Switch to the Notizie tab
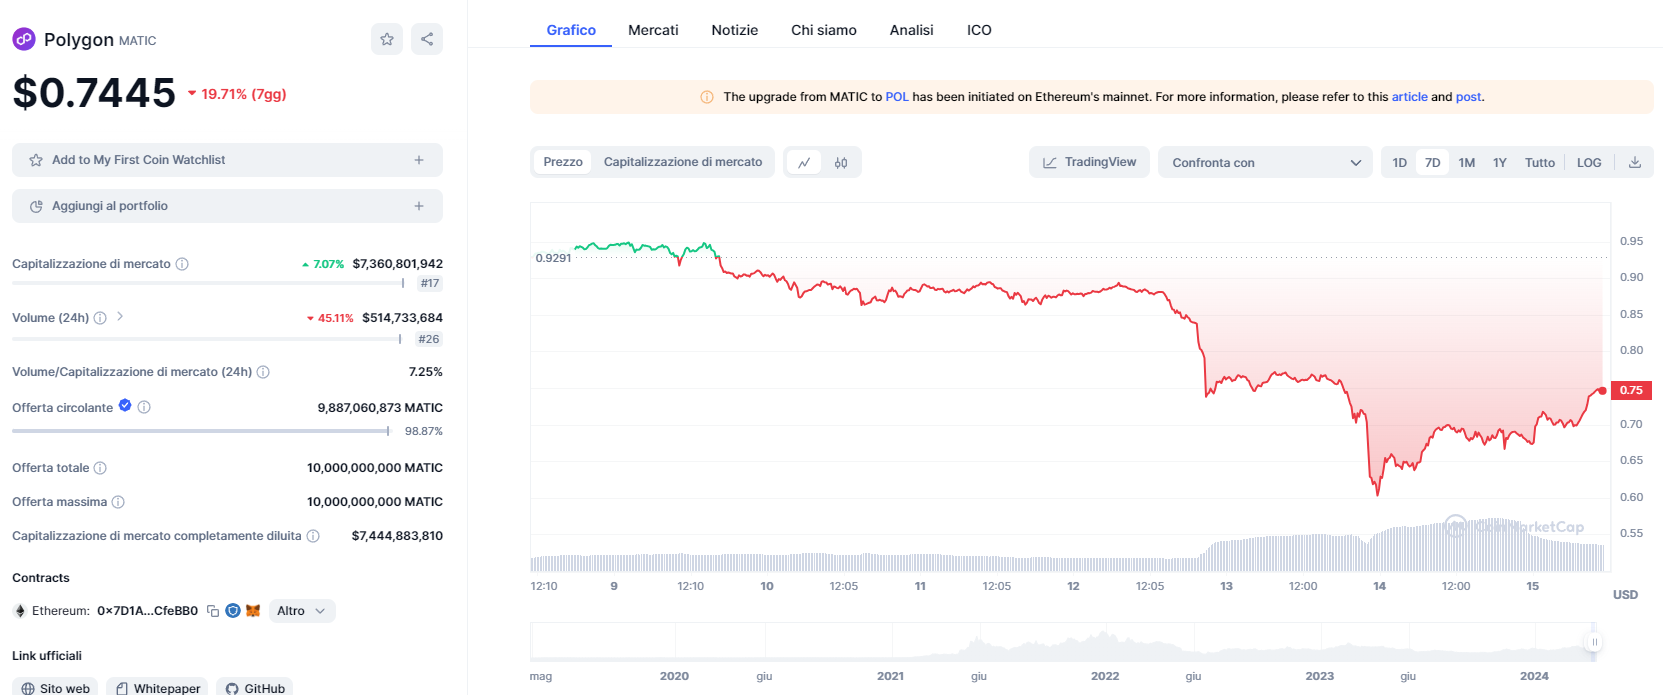1663x695 pixels. pyautogui.click(x=734, y=30)
